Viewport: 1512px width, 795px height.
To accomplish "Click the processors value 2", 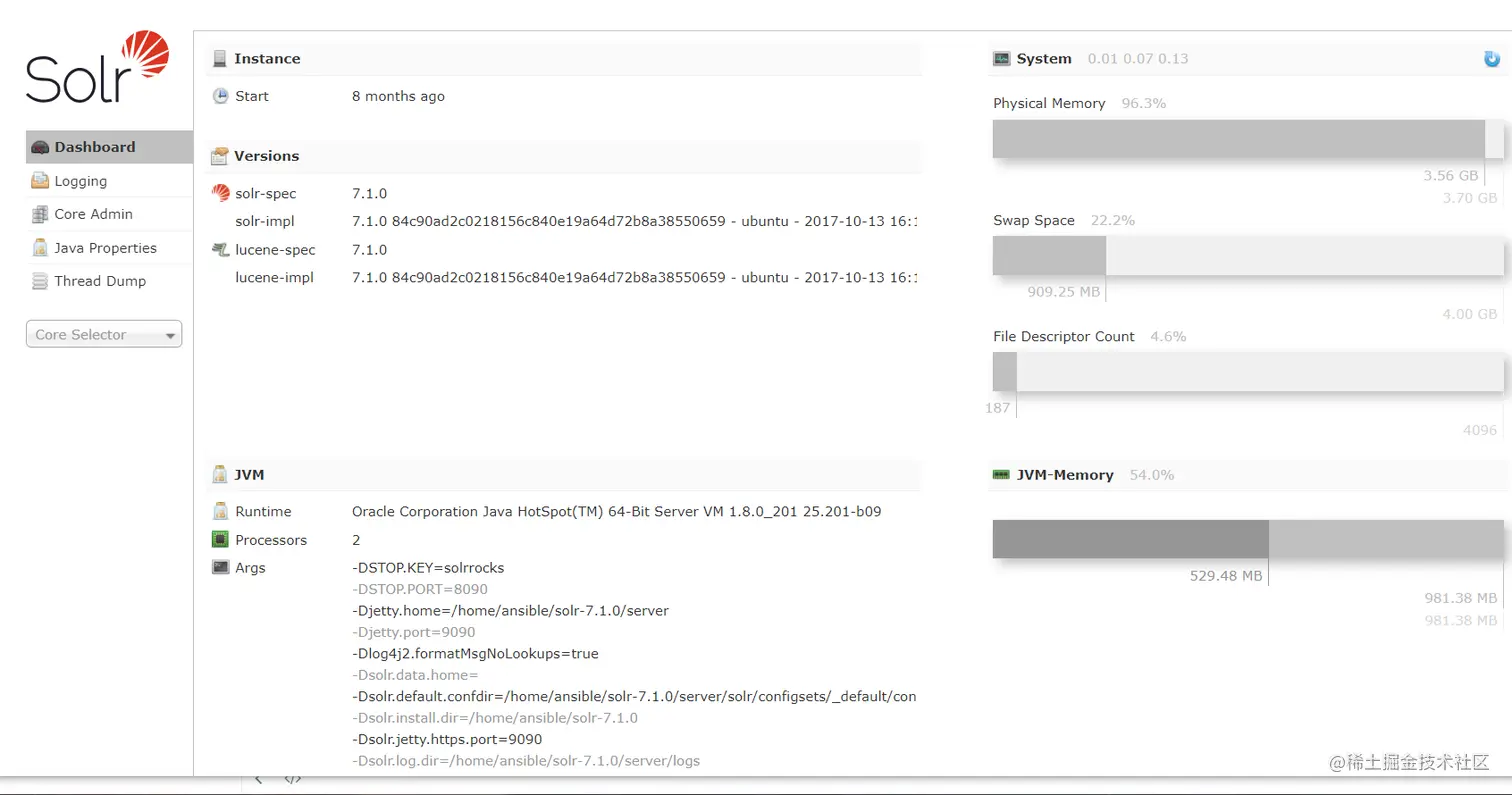I will point(356,540).
